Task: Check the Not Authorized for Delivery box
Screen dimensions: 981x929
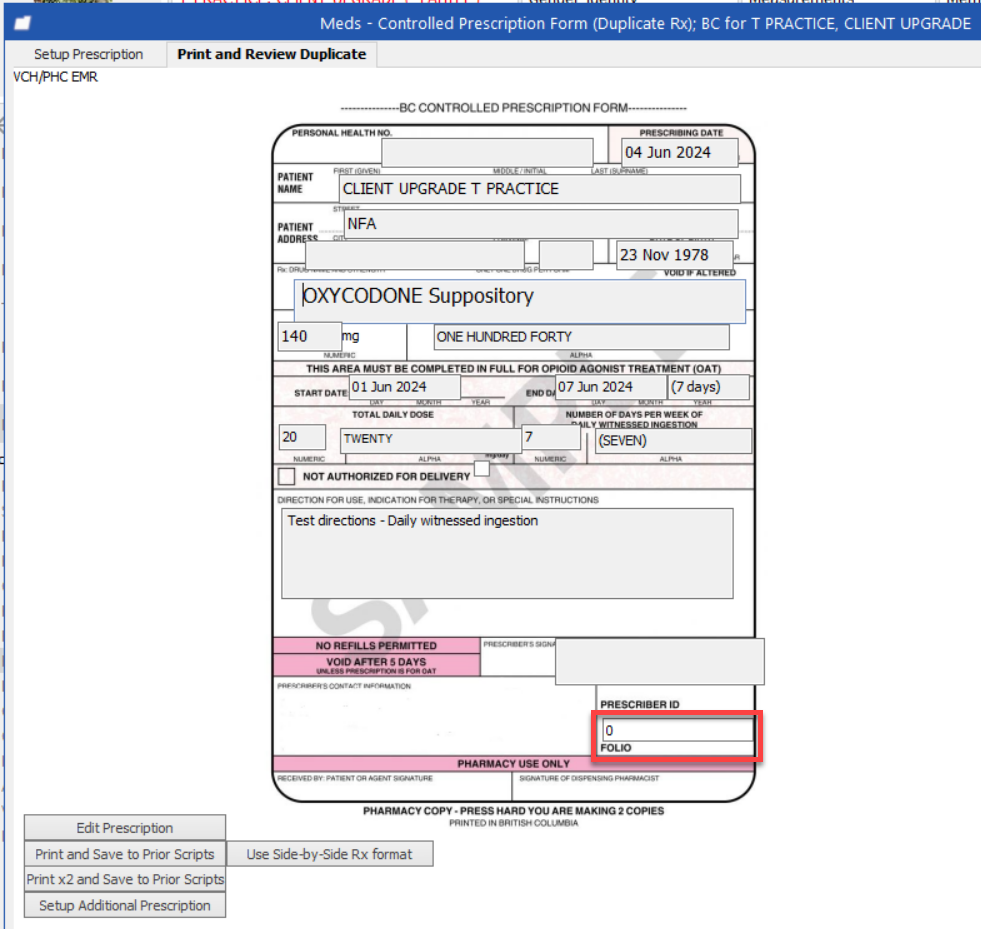Action: click(x=287, y=477)
